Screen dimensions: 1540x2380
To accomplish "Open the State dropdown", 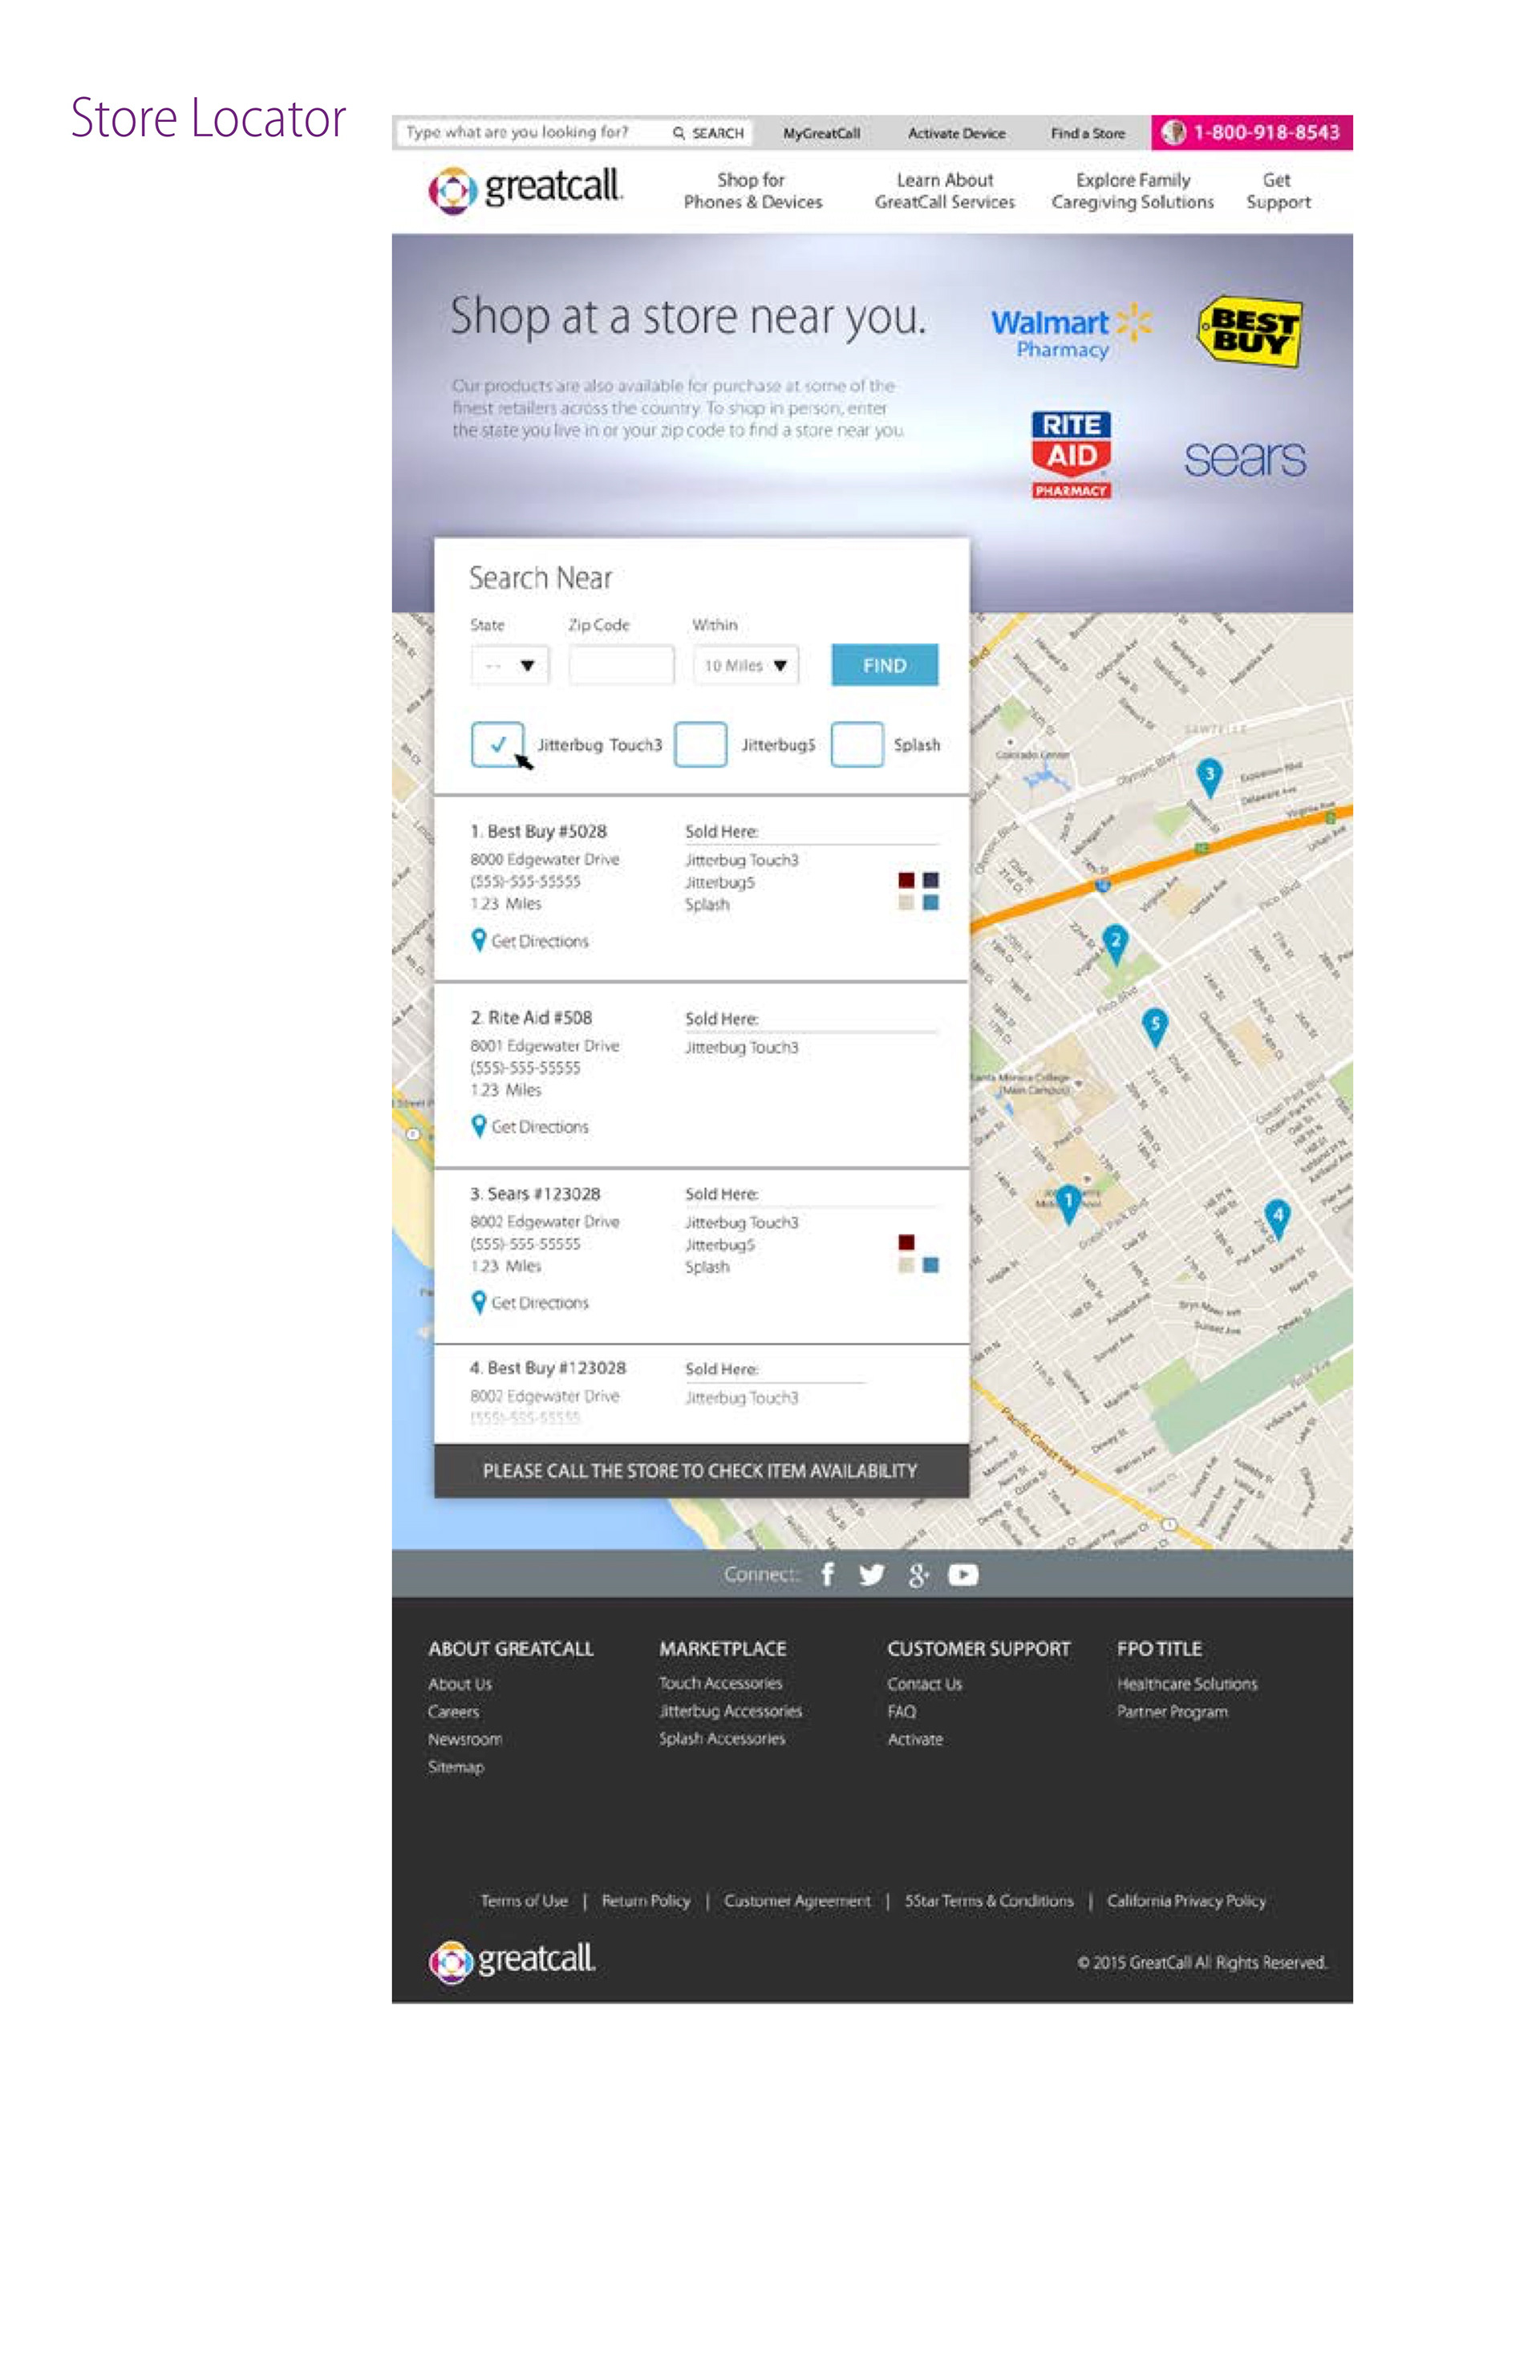I will [x=510, y=665].
